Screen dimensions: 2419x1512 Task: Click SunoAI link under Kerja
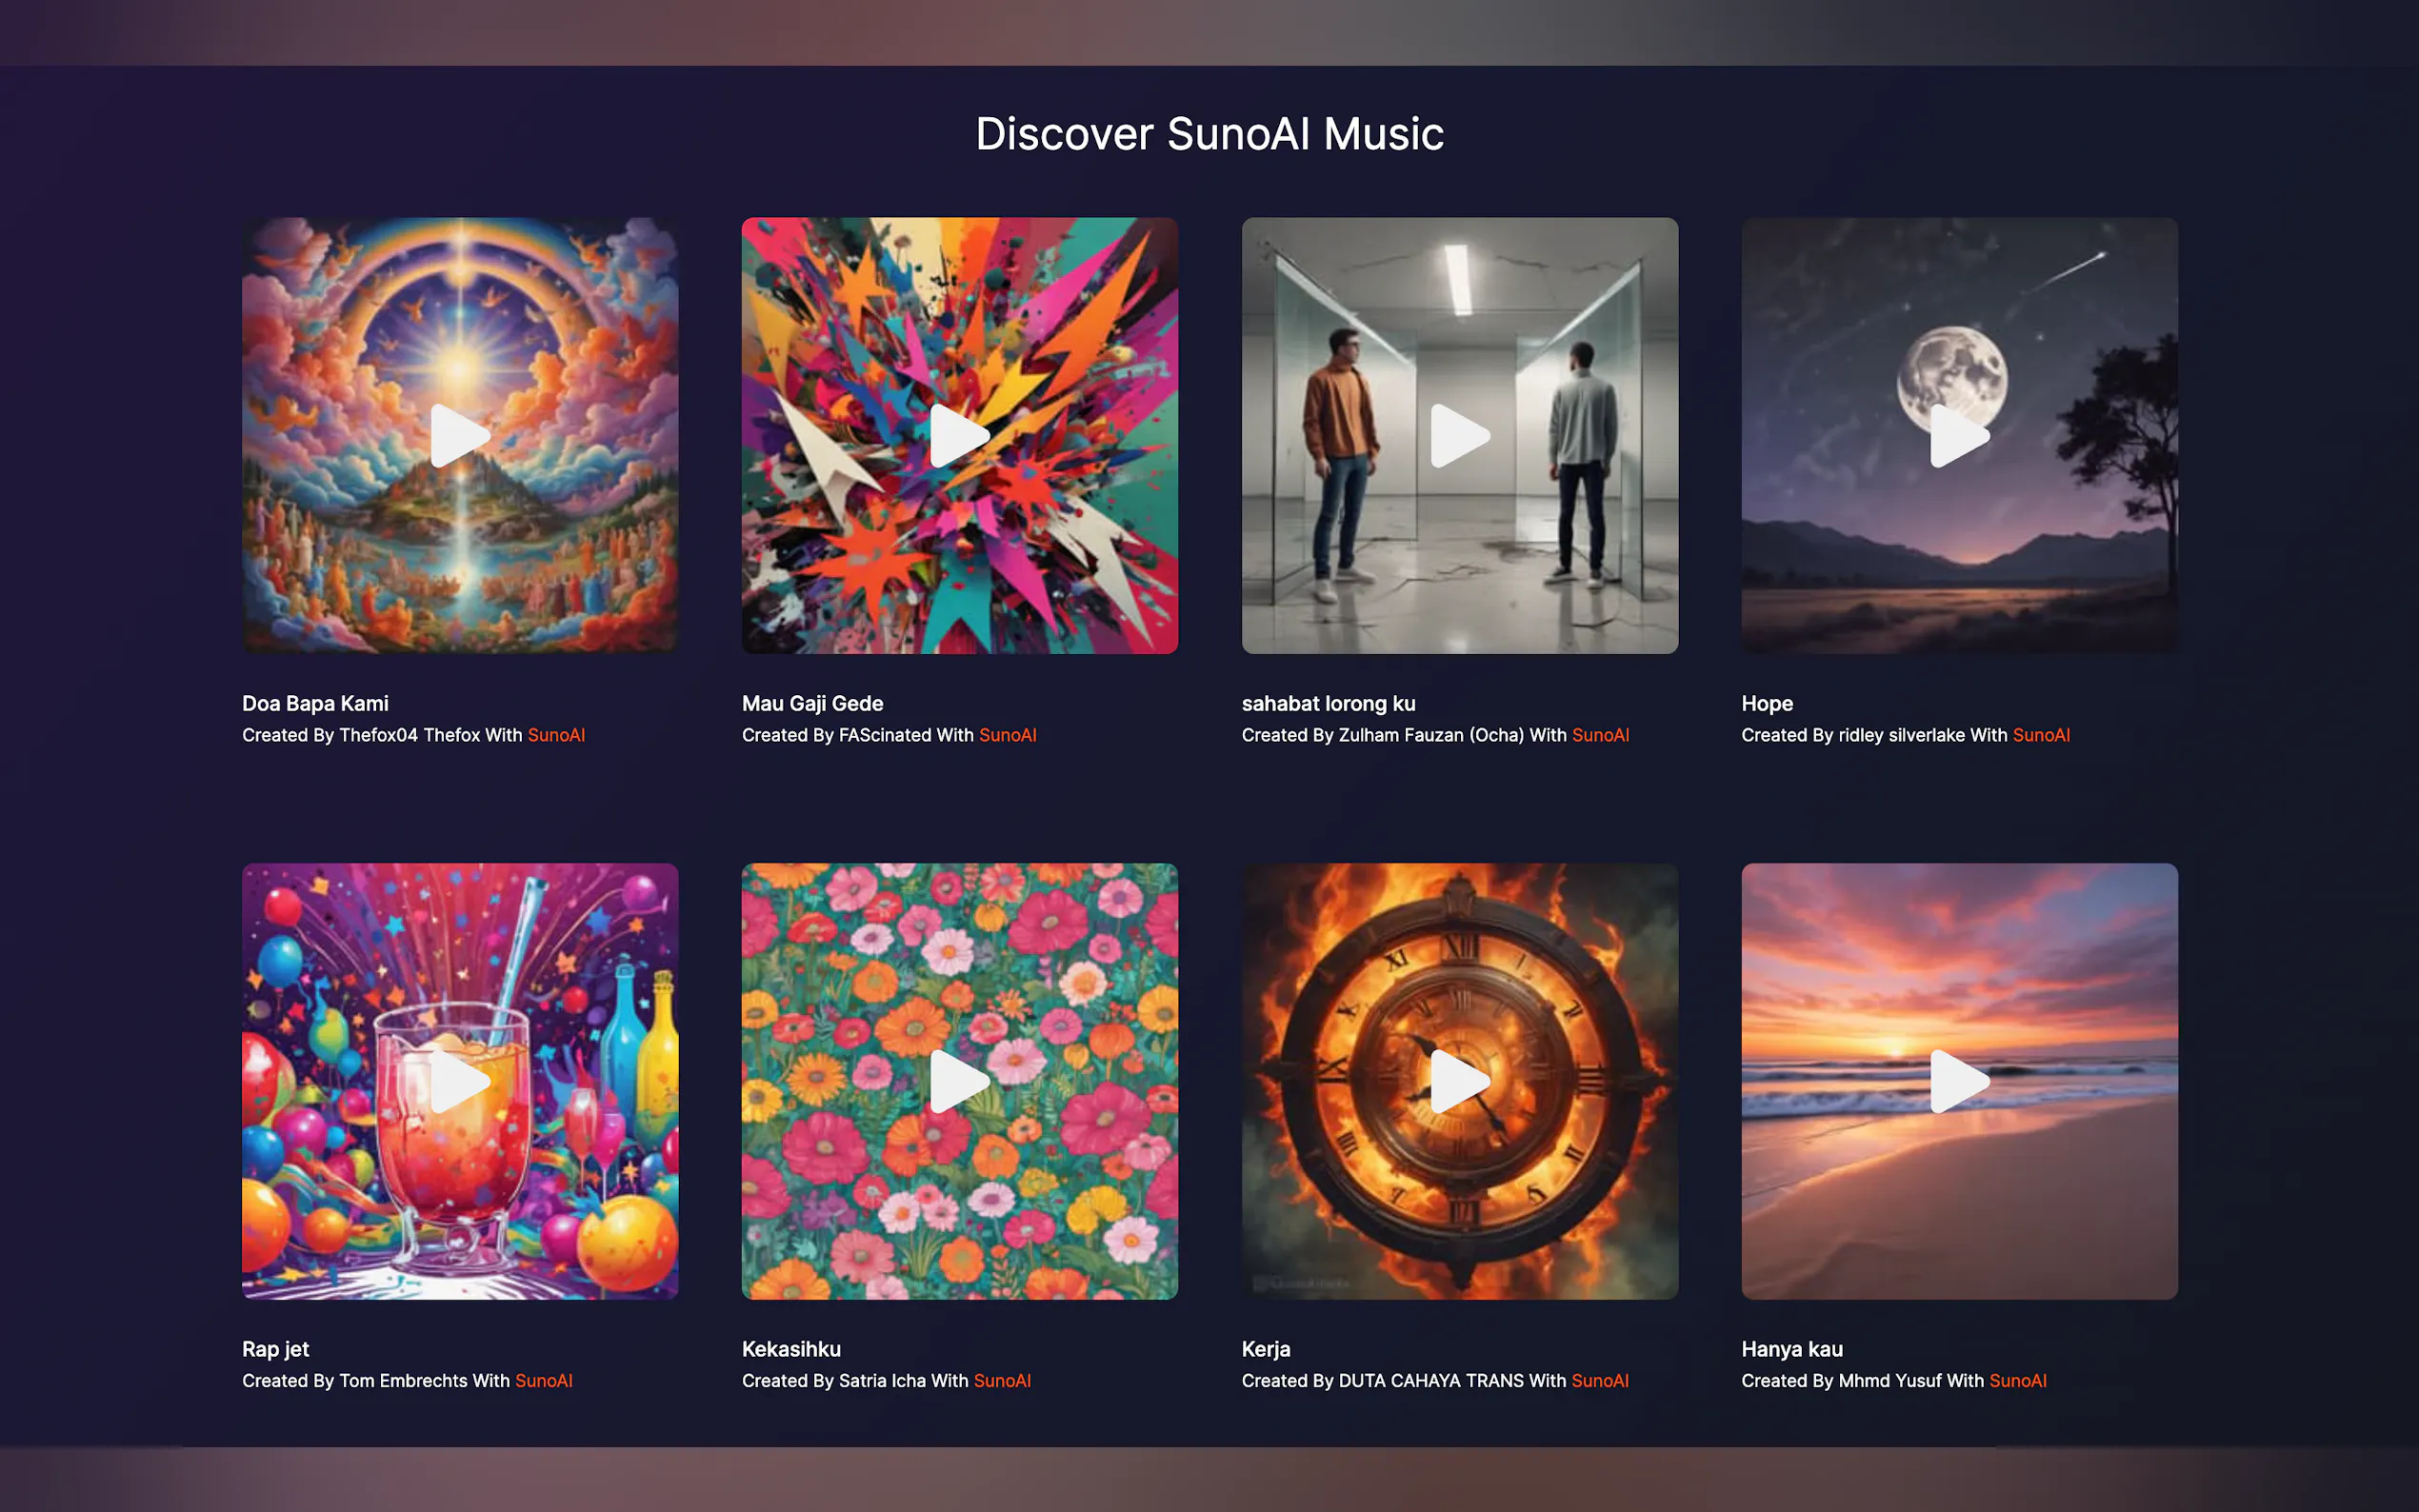point(1600,1380)
